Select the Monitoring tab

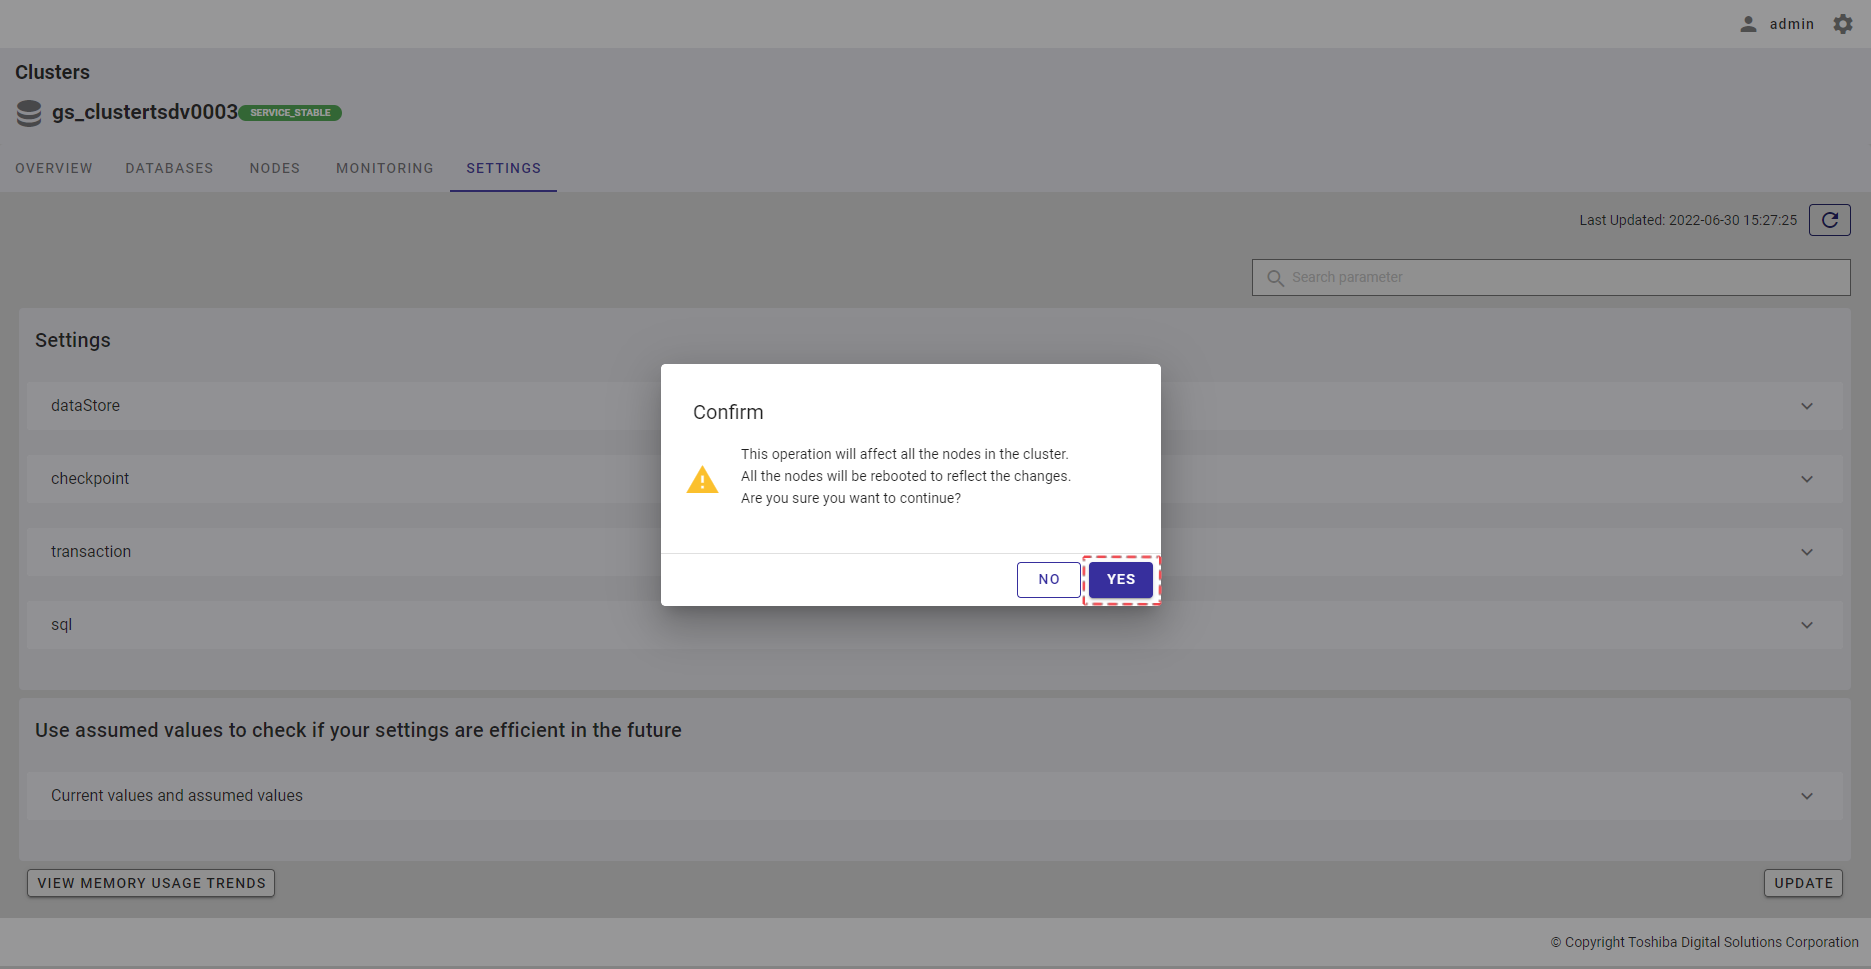(x=385, y=168)
